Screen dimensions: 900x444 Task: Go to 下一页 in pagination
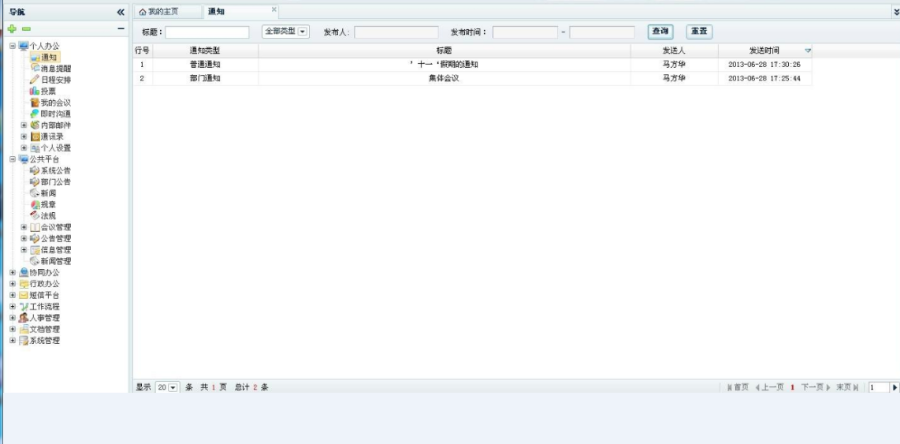pos(816,388)
